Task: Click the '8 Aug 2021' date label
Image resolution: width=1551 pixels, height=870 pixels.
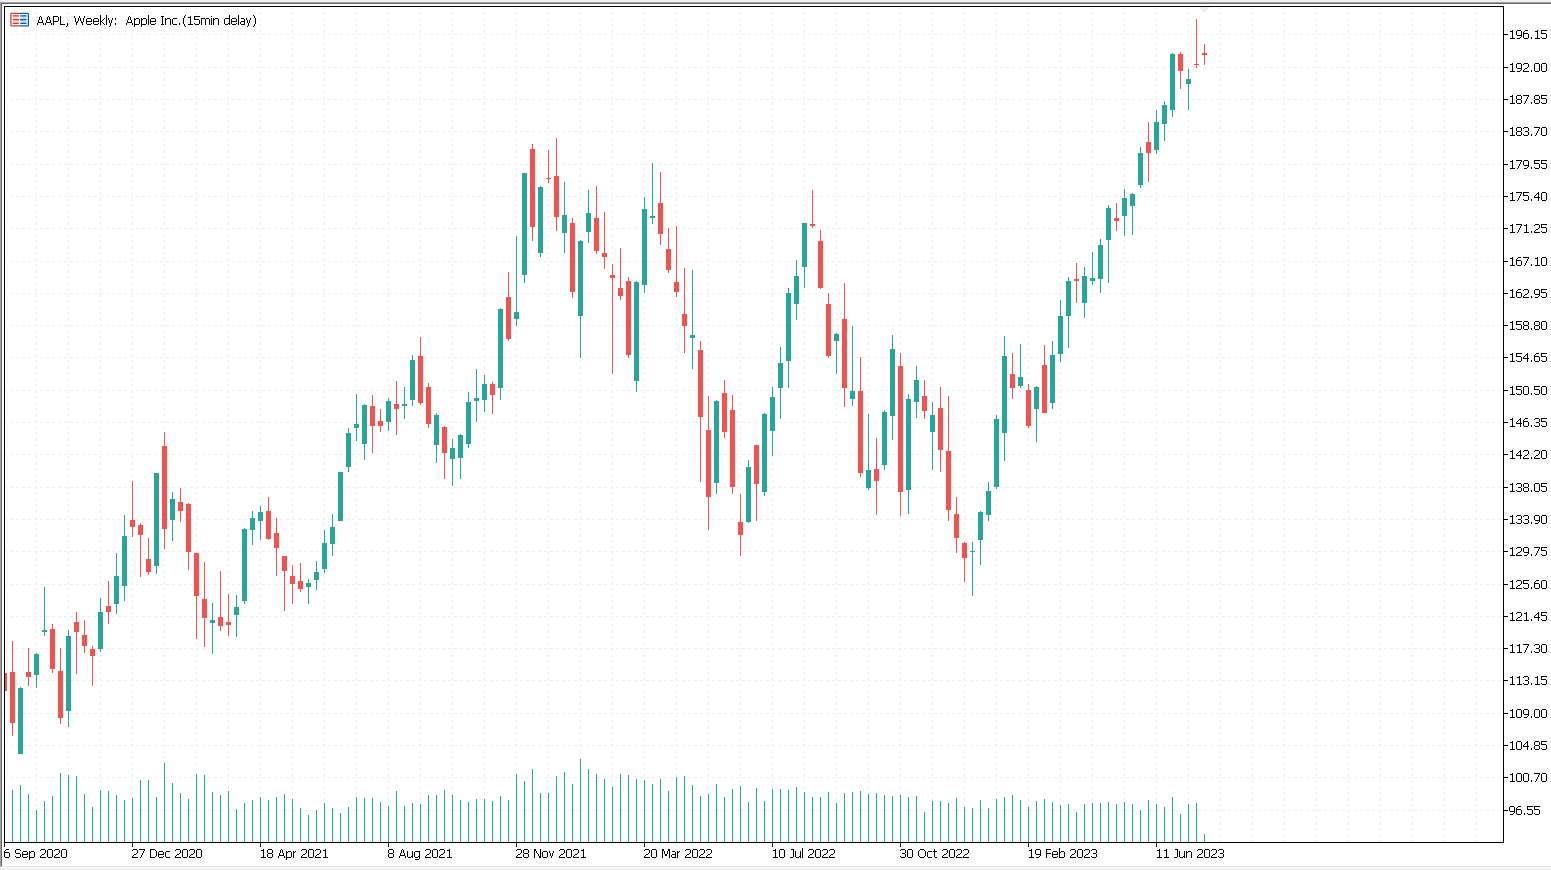Action: (x=420, y=854)
